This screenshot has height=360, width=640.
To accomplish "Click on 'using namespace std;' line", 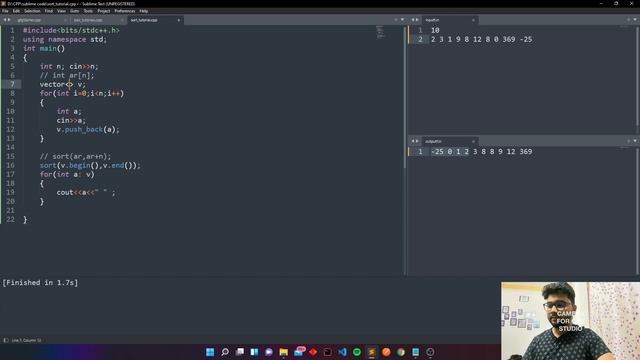I will point(64,39).
